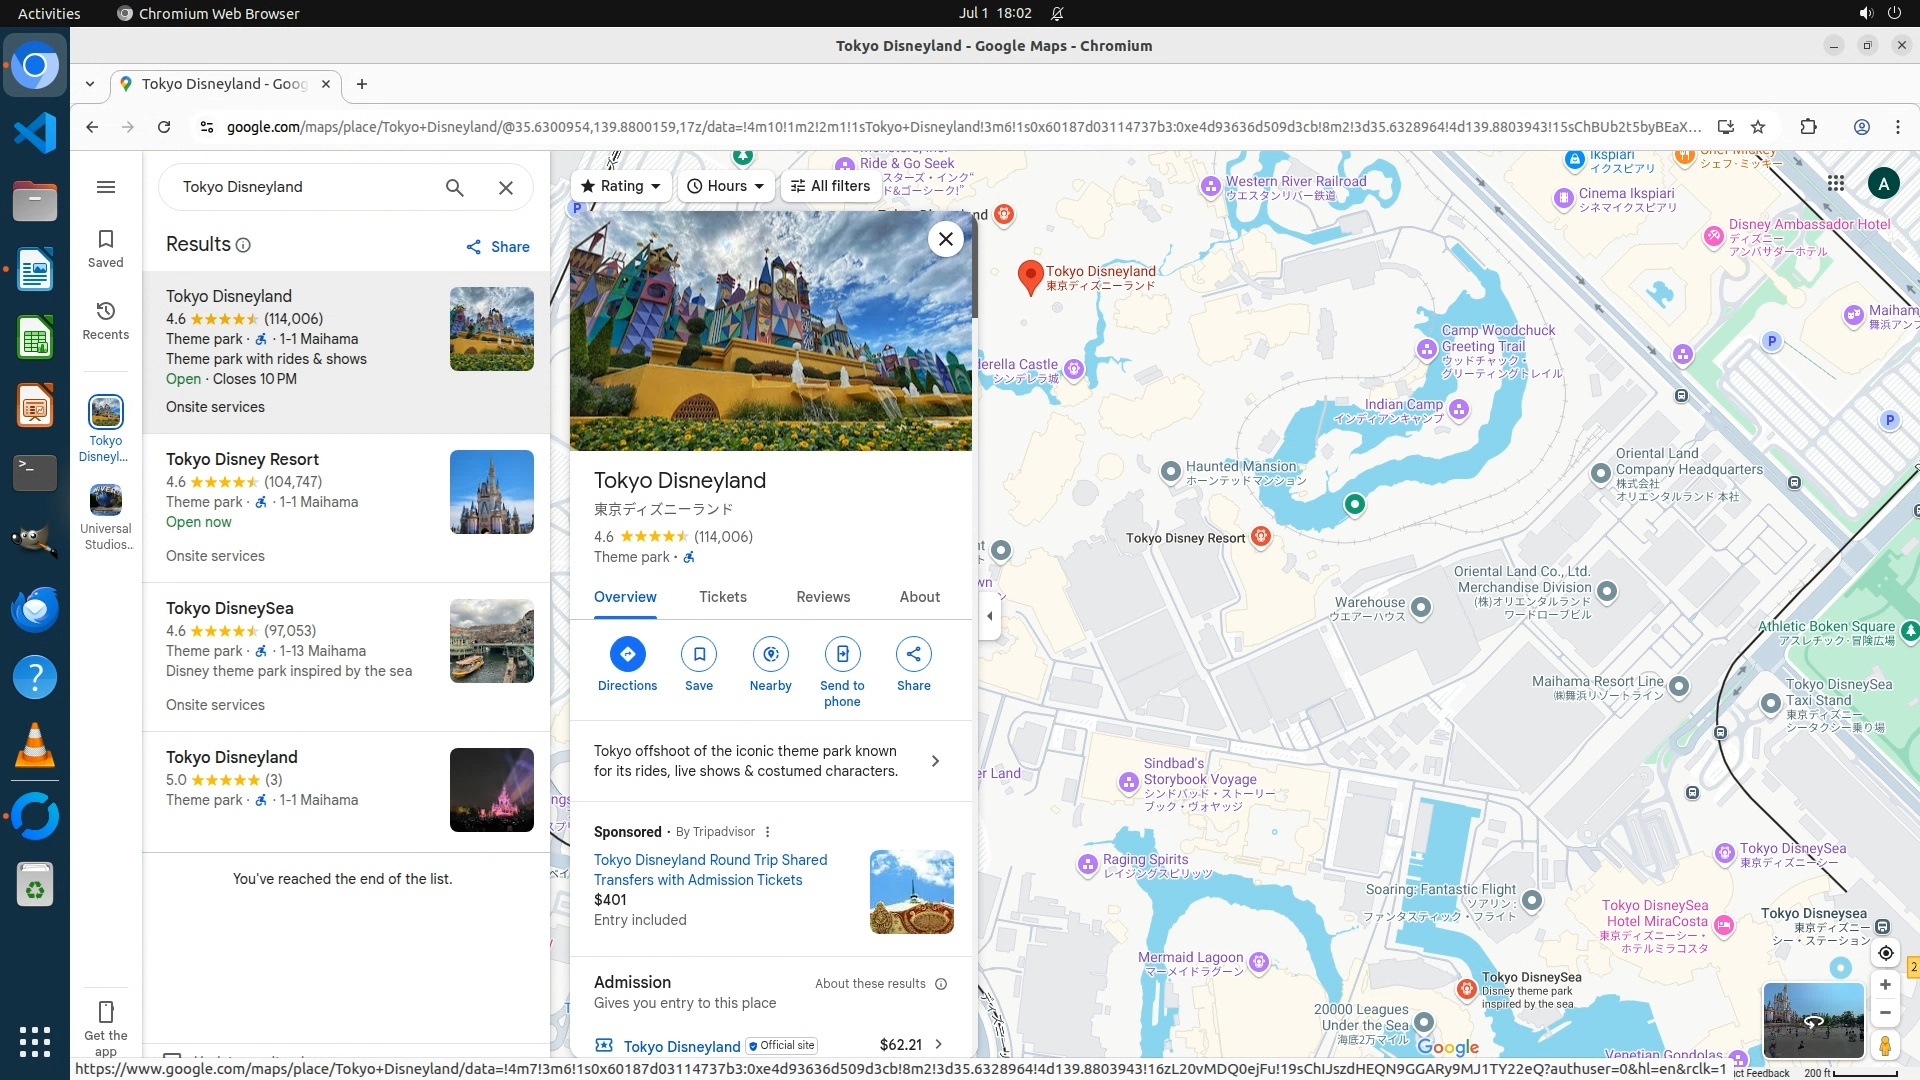Switch to the Tickets tab

(722, 597)
